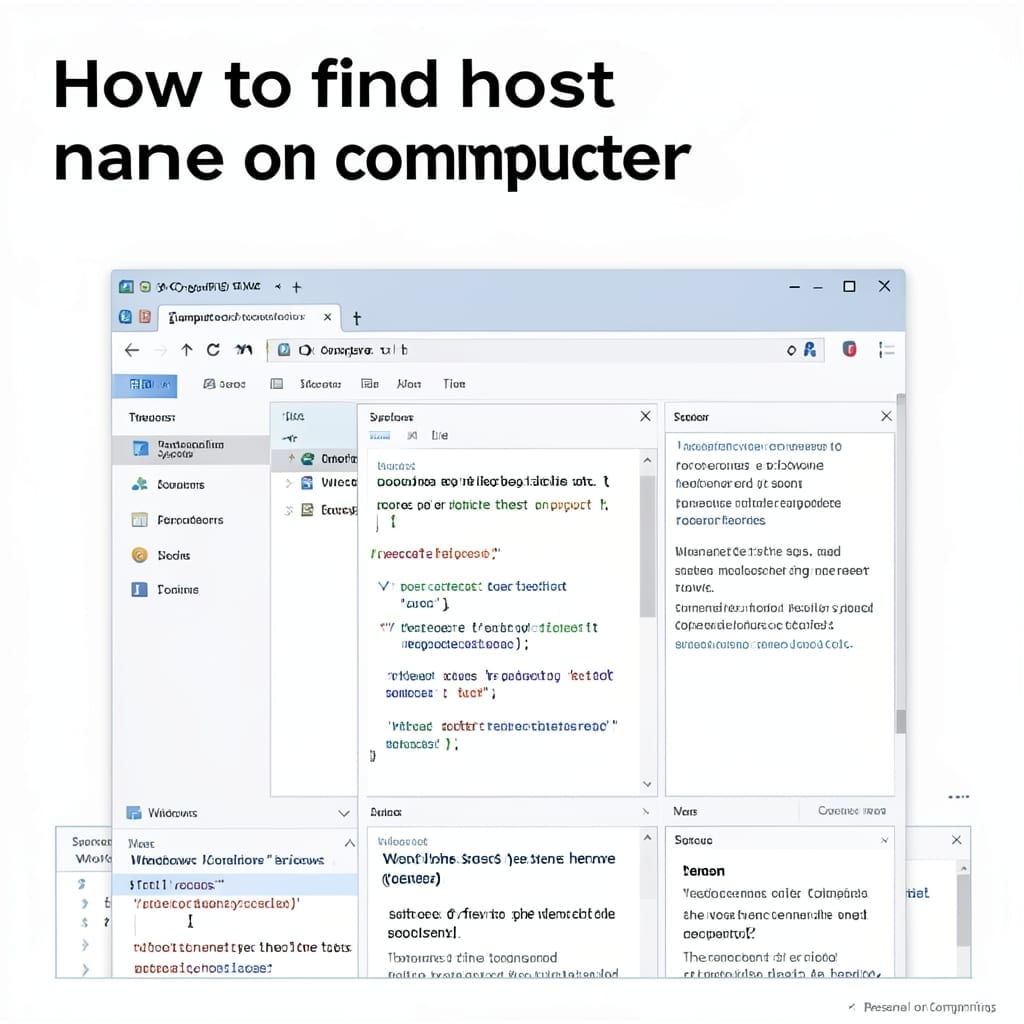This screenshot has width=1024, height=1024.
Task: Click the Nors panel header label
Action: tap(685, 812)
